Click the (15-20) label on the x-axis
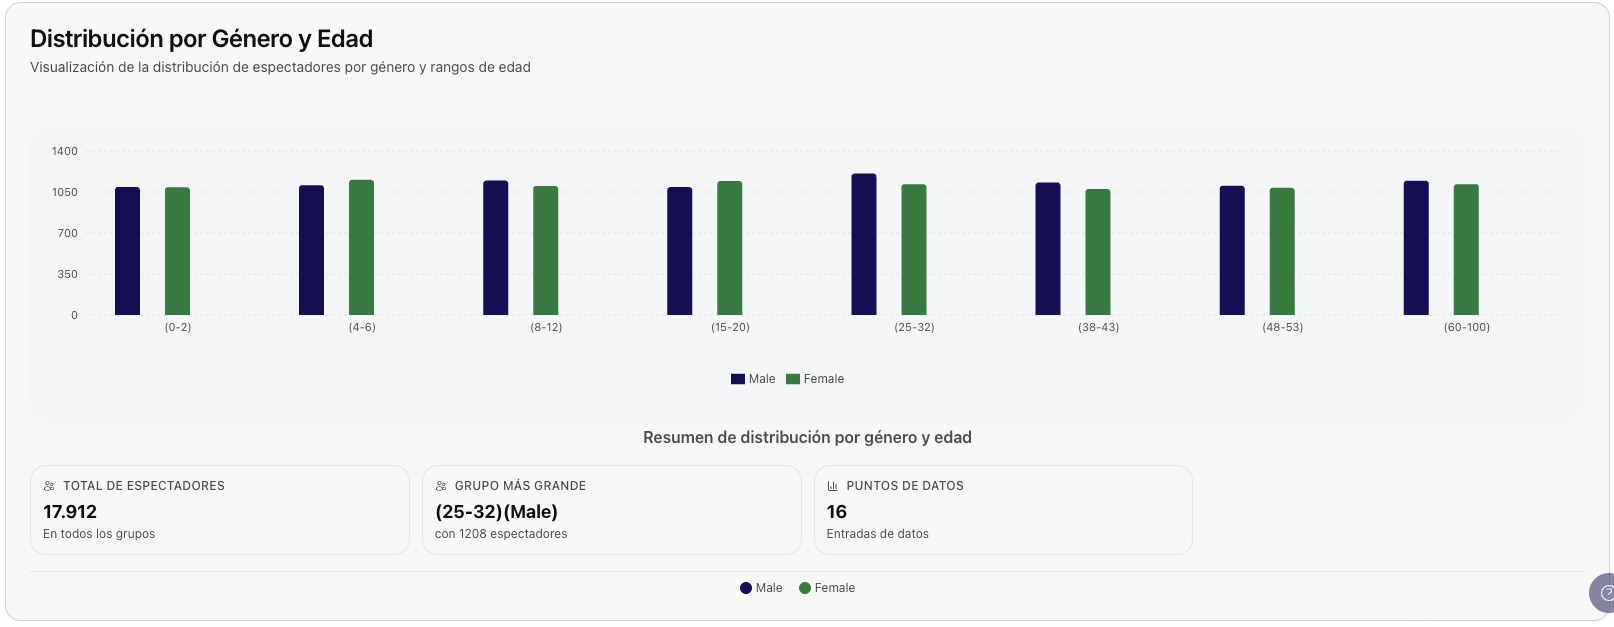1614x627 pixels. tap(730, 328)
